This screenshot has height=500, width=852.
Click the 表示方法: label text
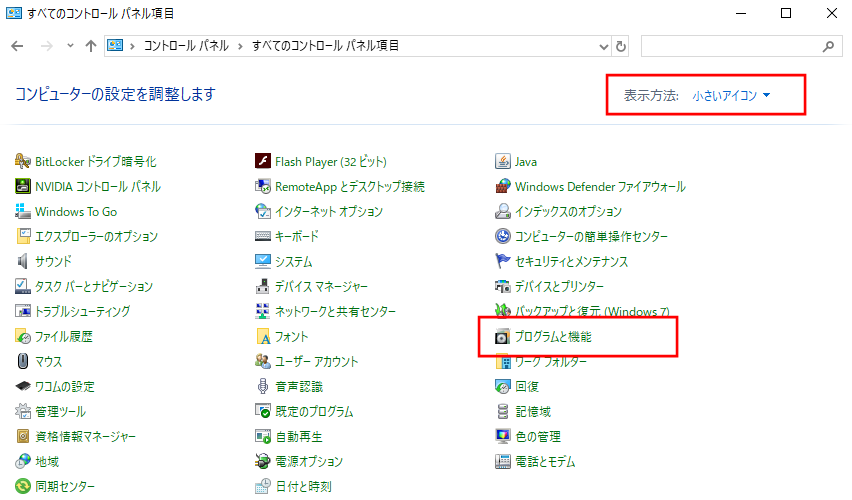651,96
